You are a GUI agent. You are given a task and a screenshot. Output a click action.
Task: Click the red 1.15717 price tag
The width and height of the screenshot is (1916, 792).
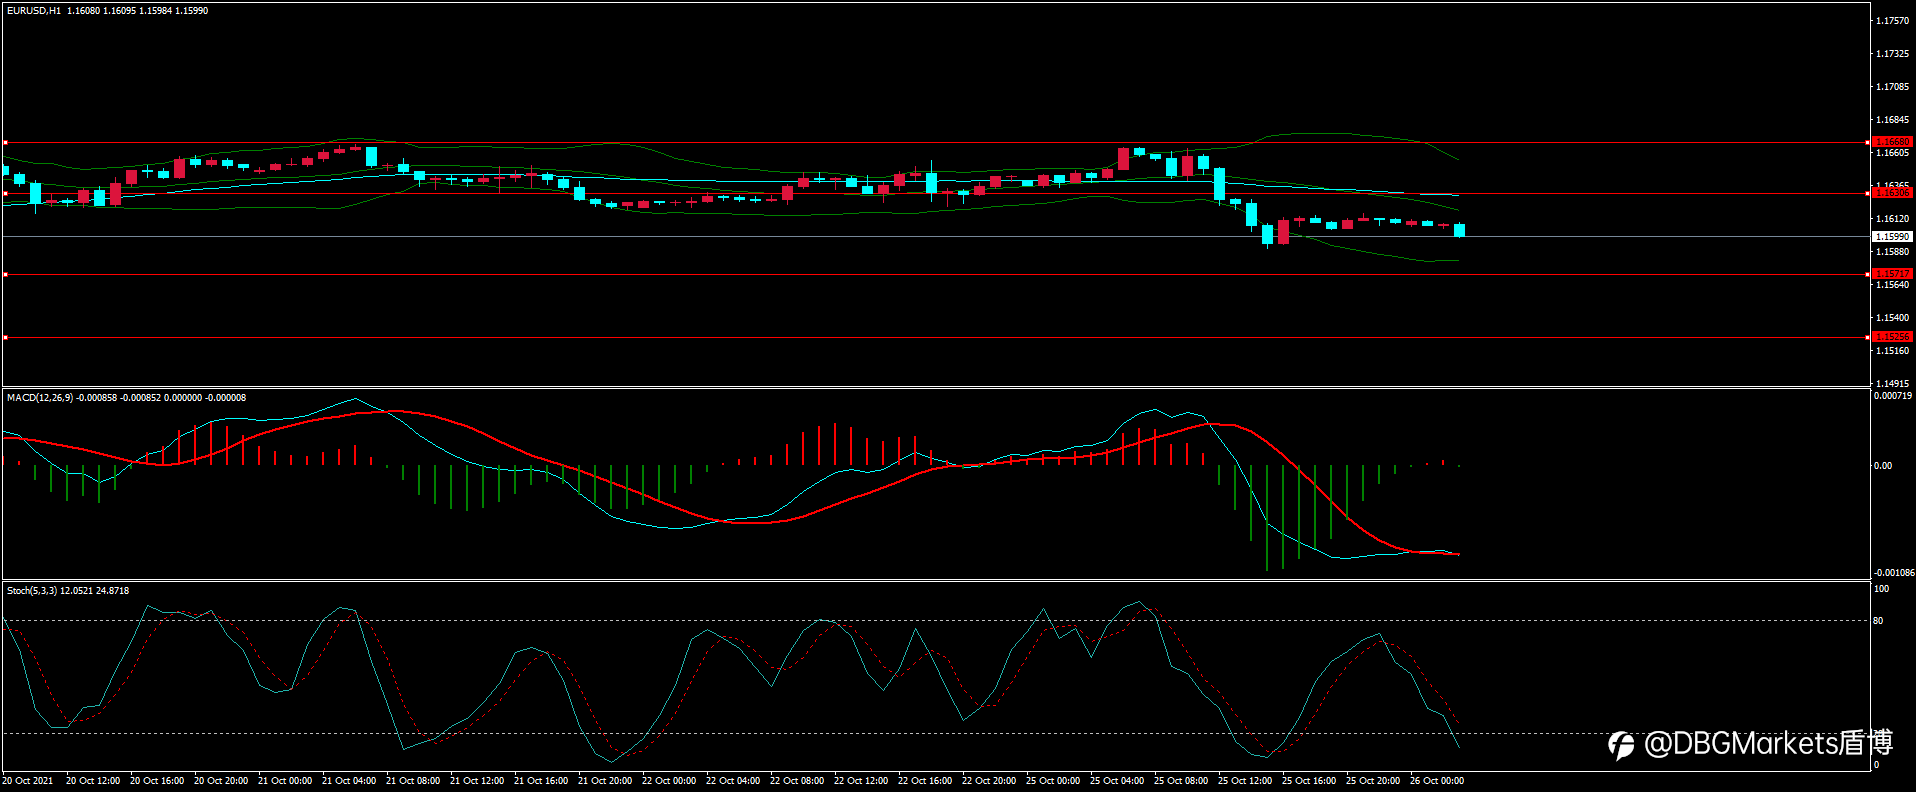tap(1892, 274)
